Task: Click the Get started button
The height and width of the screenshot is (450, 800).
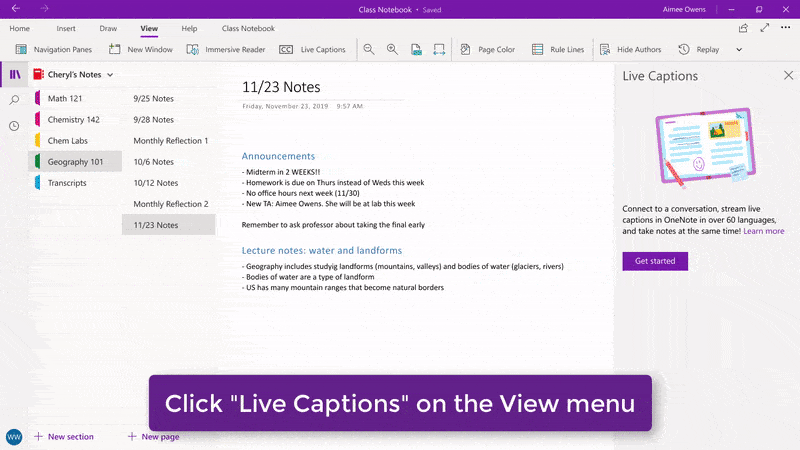Action: click(x=655, y=261)
